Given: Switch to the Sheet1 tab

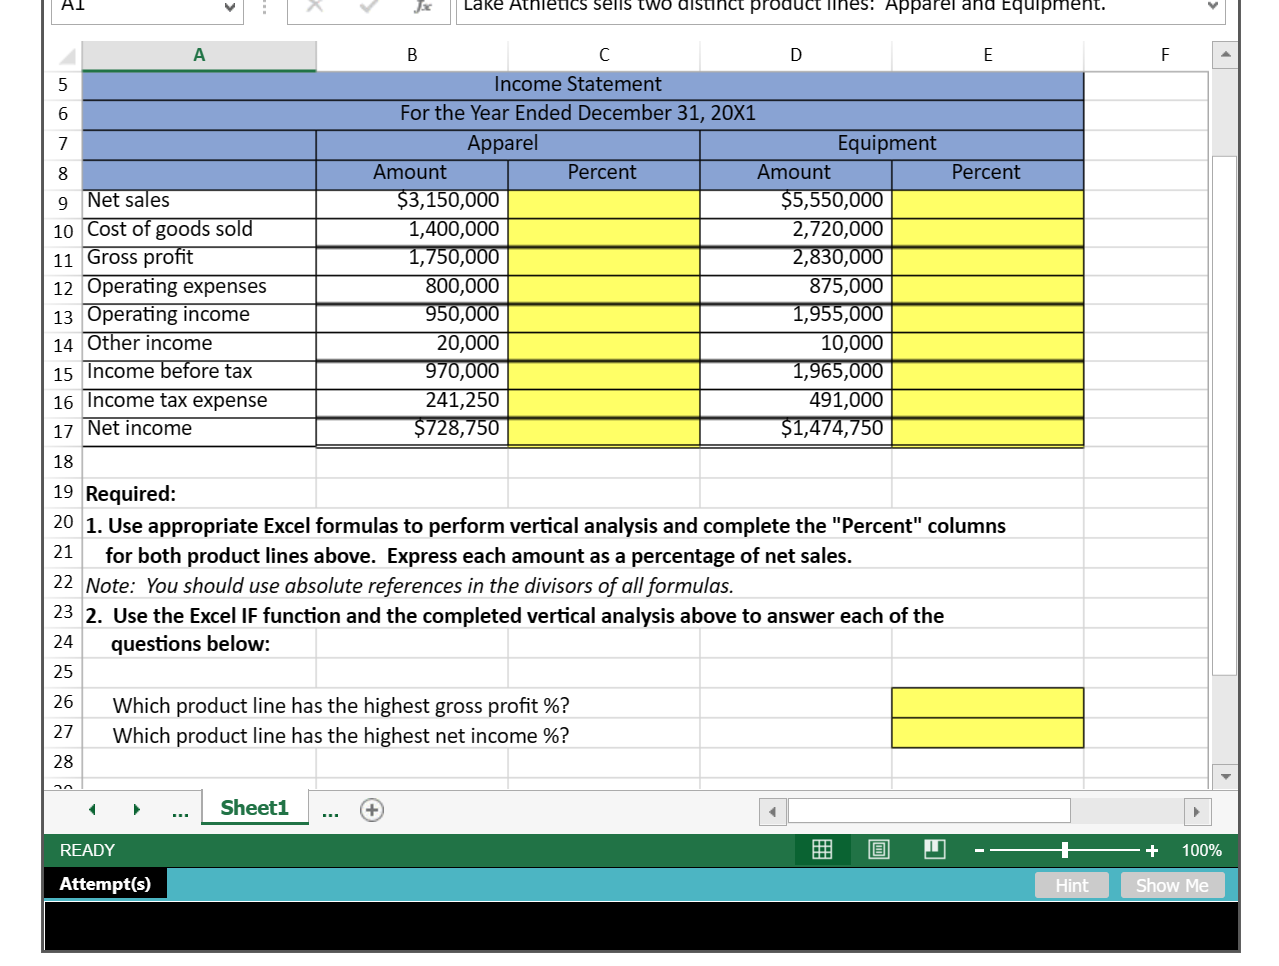Looking at the screenshot, I should click(x=255, y=808).
